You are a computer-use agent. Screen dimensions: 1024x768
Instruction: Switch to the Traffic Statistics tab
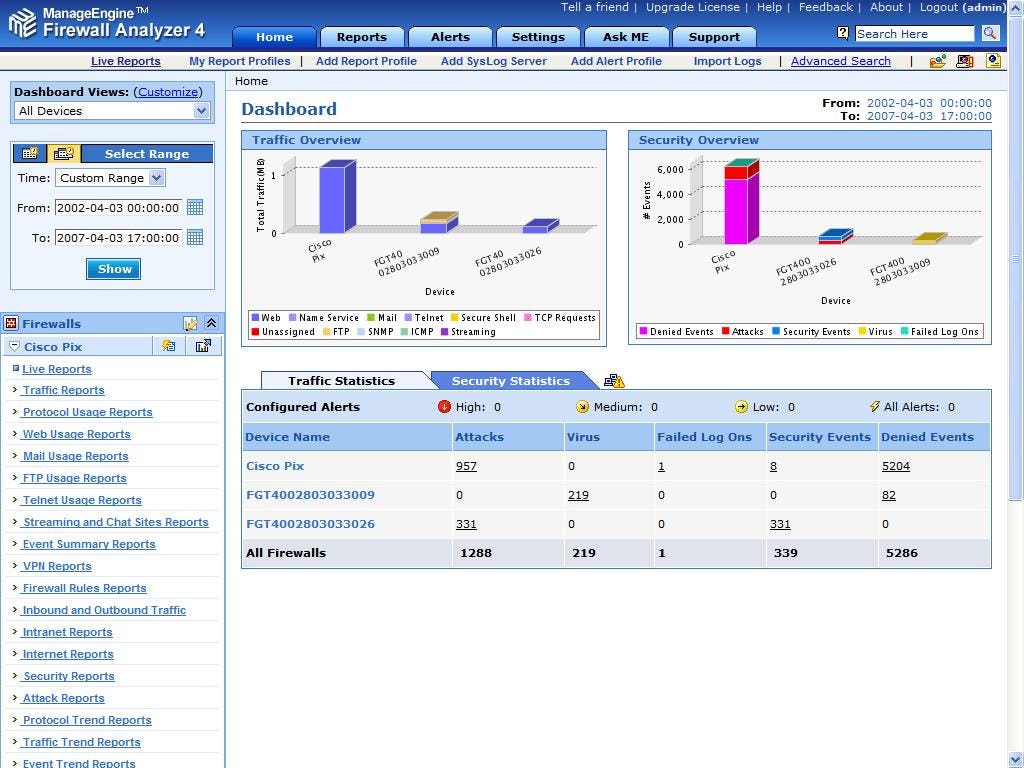(x=342, y=381)
